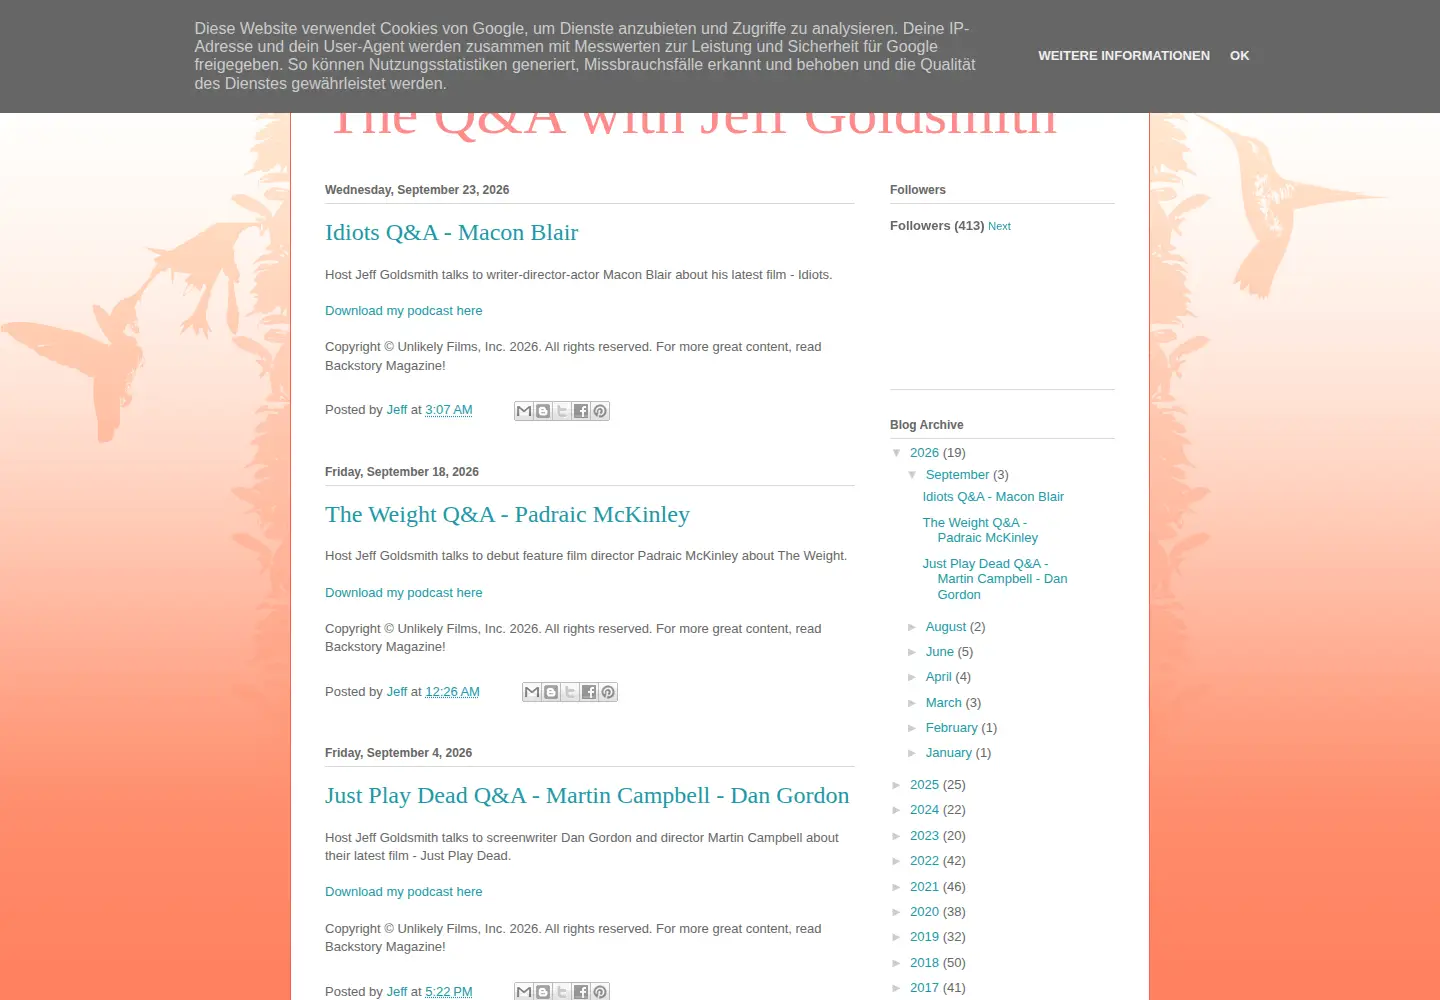Screen dimensions: 1440x1000
Task: Open 2017 archive year link
Action: 924,988
